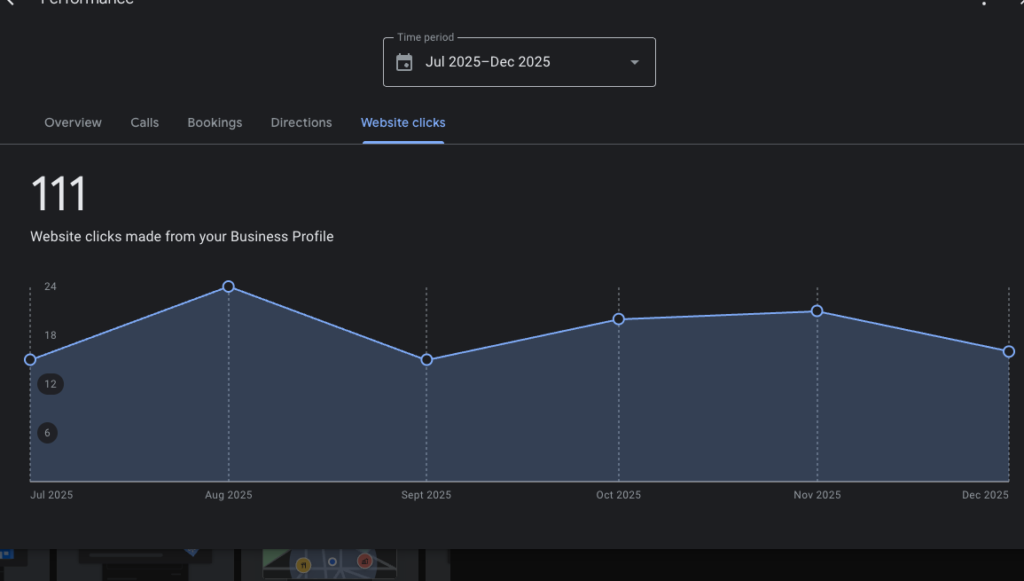Click the y-axis label "24"
Viewport: 1024px width, 581px height.
tap(50, 287)
